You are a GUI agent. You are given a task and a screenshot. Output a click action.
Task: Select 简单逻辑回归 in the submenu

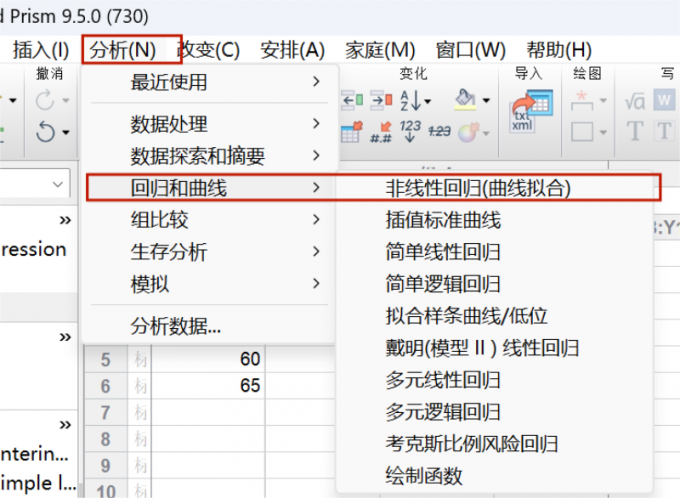496,284
